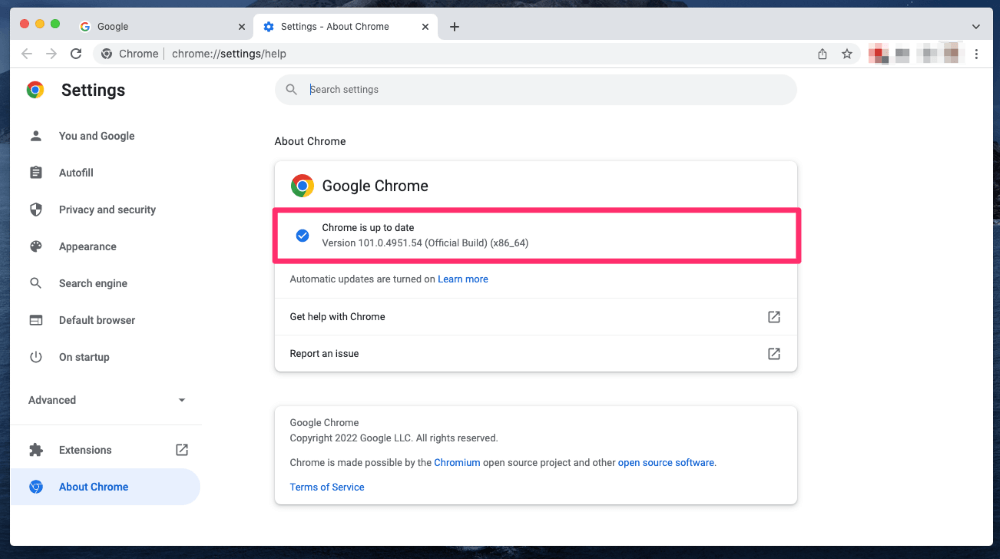Screen dimensions: 1000x559
Task: Open tab search dropdown arrow
Action: [976, 27]
